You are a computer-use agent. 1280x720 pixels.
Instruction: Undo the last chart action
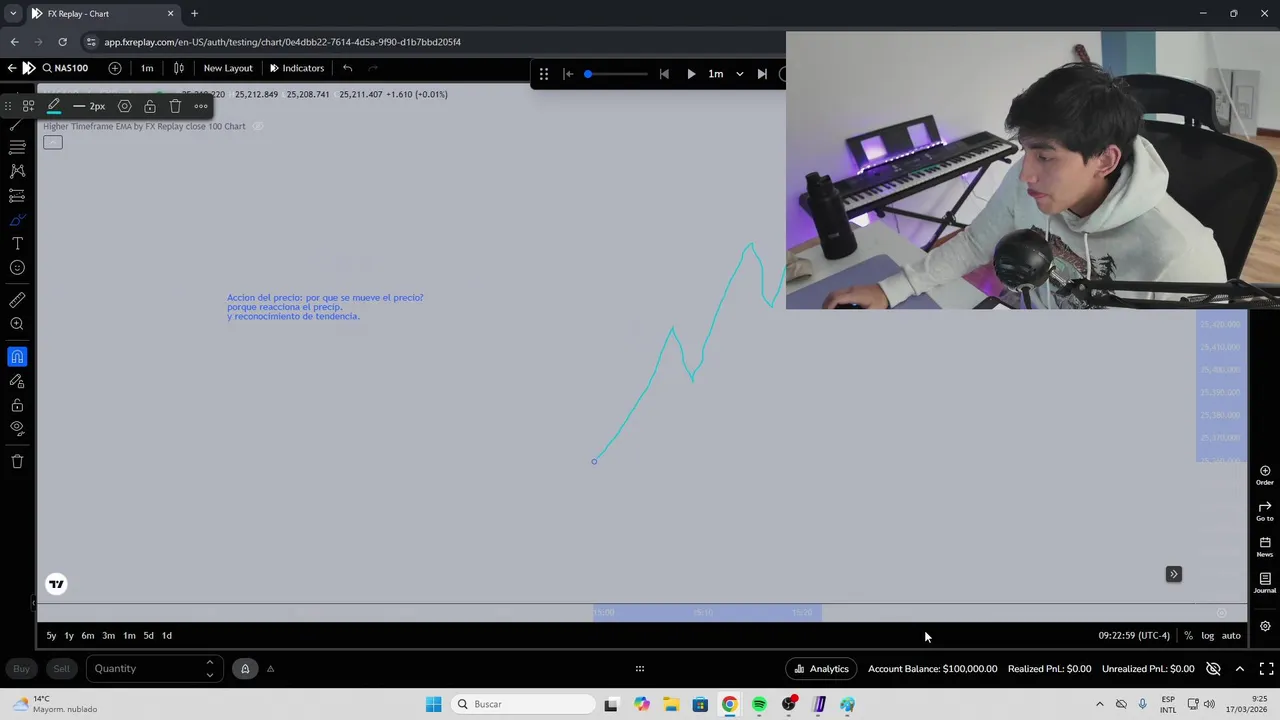tap(347, 68)
